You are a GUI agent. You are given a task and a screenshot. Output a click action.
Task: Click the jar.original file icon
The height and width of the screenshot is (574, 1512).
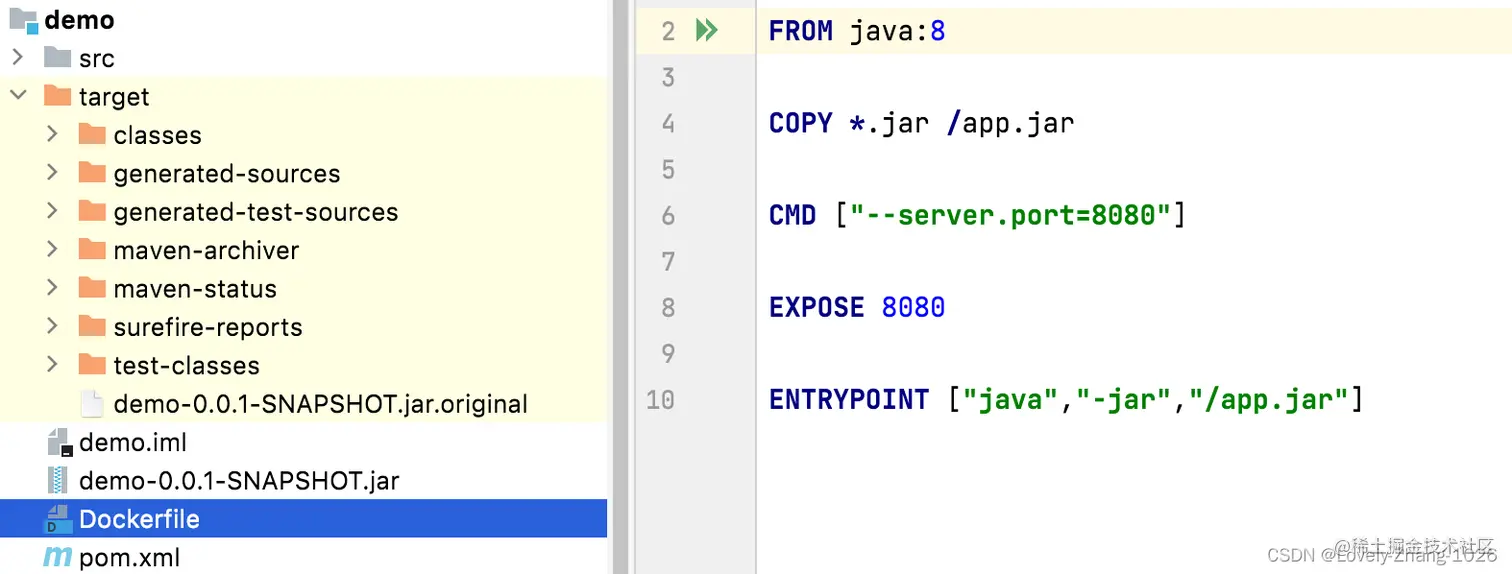pos(92,403)
